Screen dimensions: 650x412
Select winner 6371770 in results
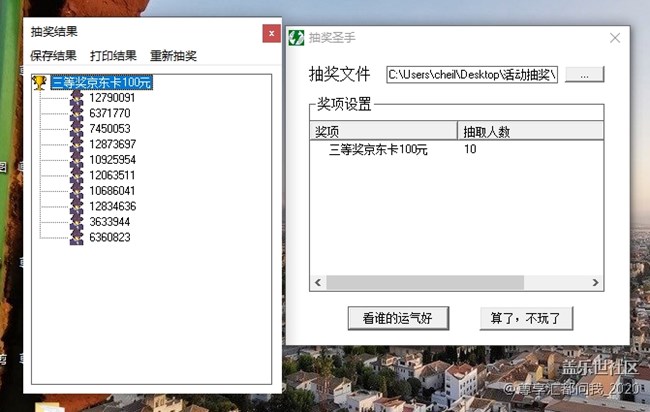[x=110, y=113]
